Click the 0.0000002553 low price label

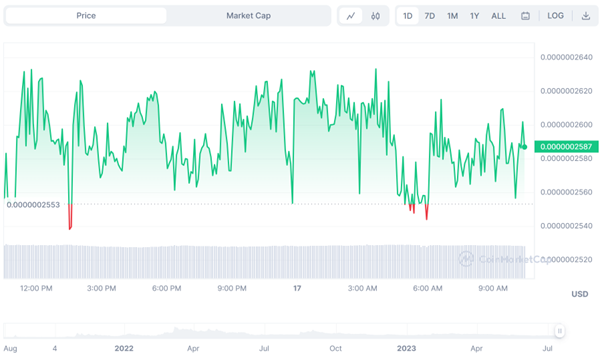coord(33,205)
